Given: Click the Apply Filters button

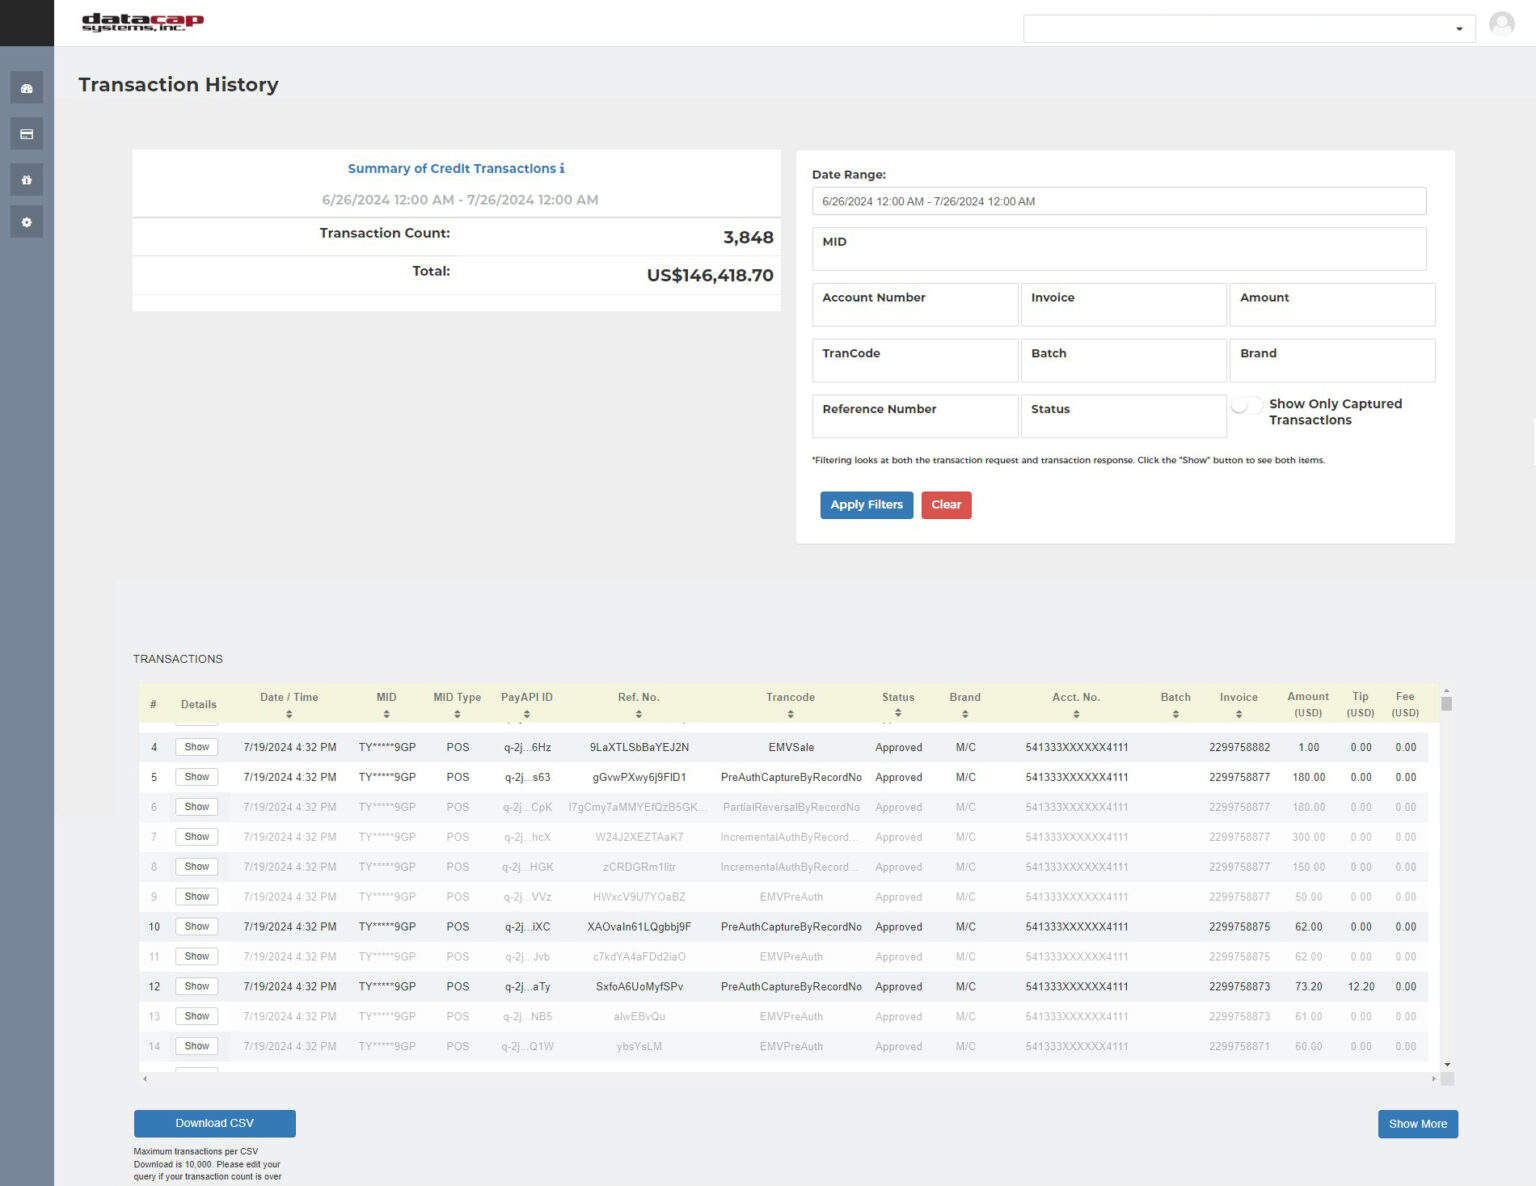Looking at the screenshot, I should point(866,505).
